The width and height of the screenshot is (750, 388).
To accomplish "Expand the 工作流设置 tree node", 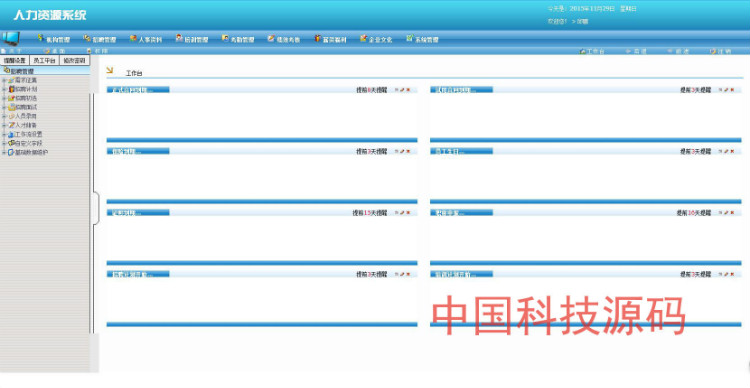I will pyautogui.click(x=4, y=134).
